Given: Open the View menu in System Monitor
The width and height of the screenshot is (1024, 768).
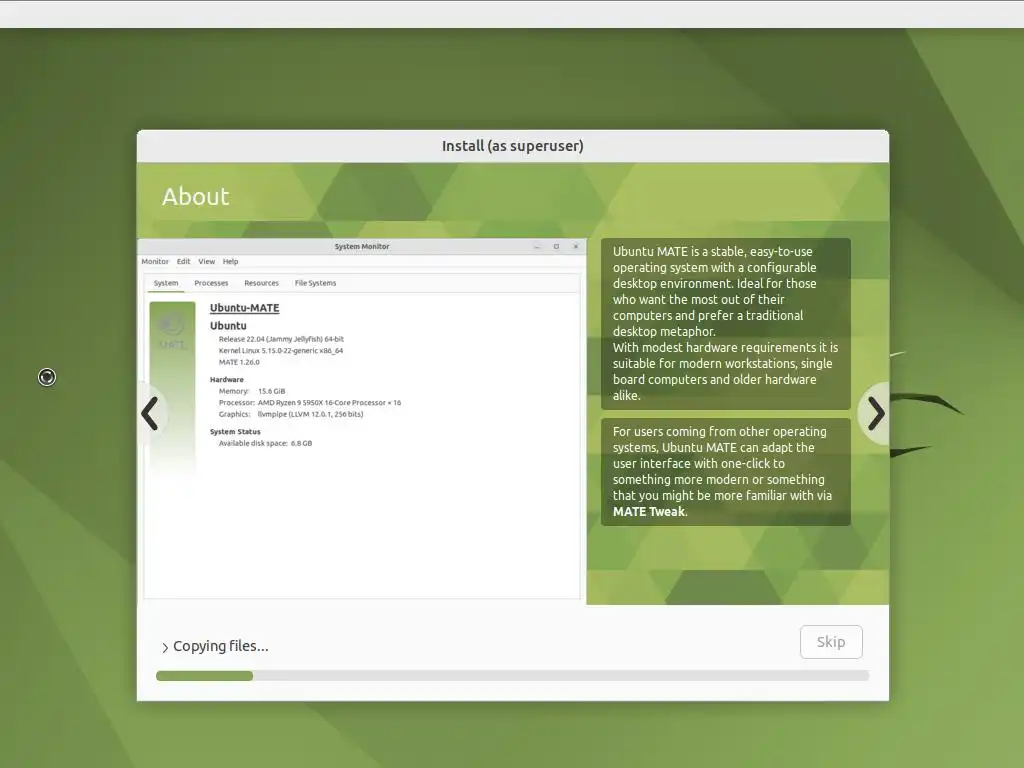Looking at the screenshot, I should pos(206,261).
